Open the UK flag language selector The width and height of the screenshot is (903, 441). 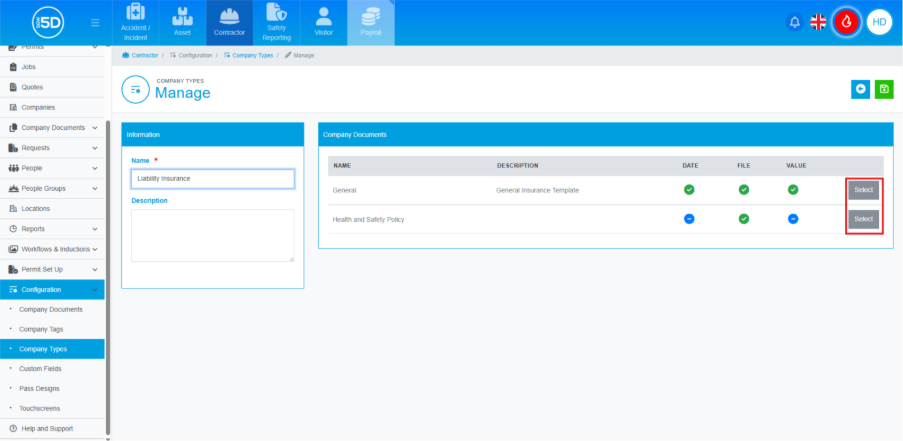tap(818, 22)
